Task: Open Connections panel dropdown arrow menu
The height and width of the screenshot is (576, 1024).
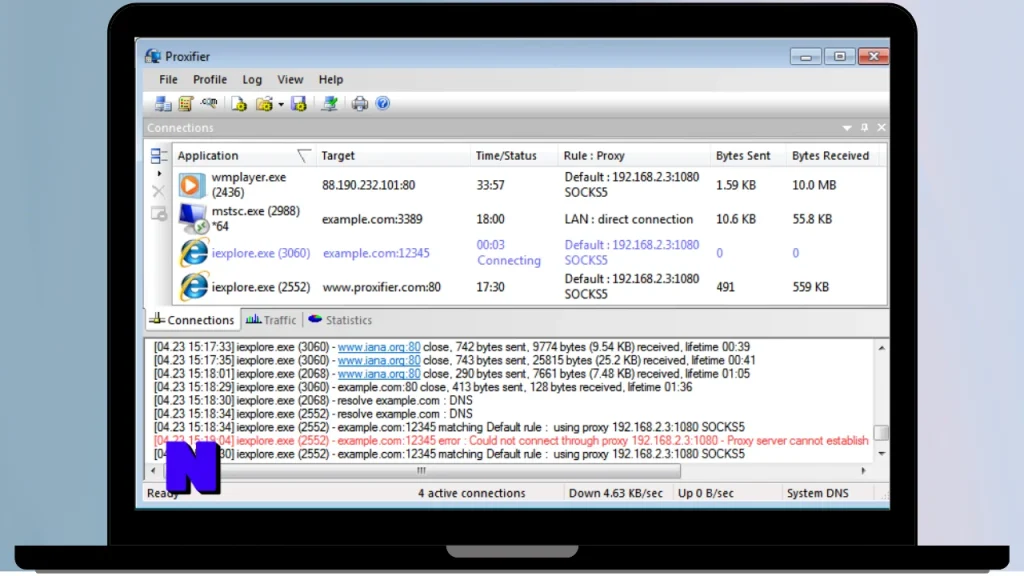Action: point(847,128)
